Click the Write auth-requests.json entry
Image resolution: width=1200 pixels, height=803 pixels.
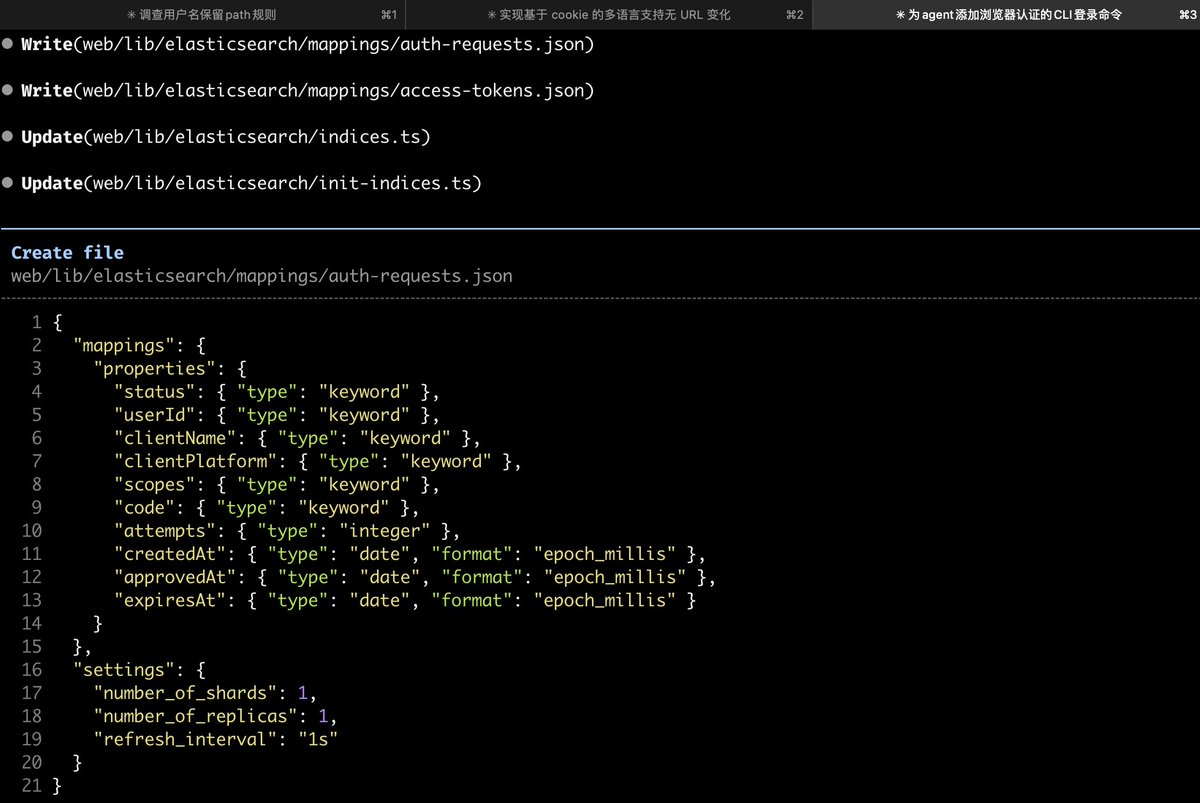pos(307,44)
